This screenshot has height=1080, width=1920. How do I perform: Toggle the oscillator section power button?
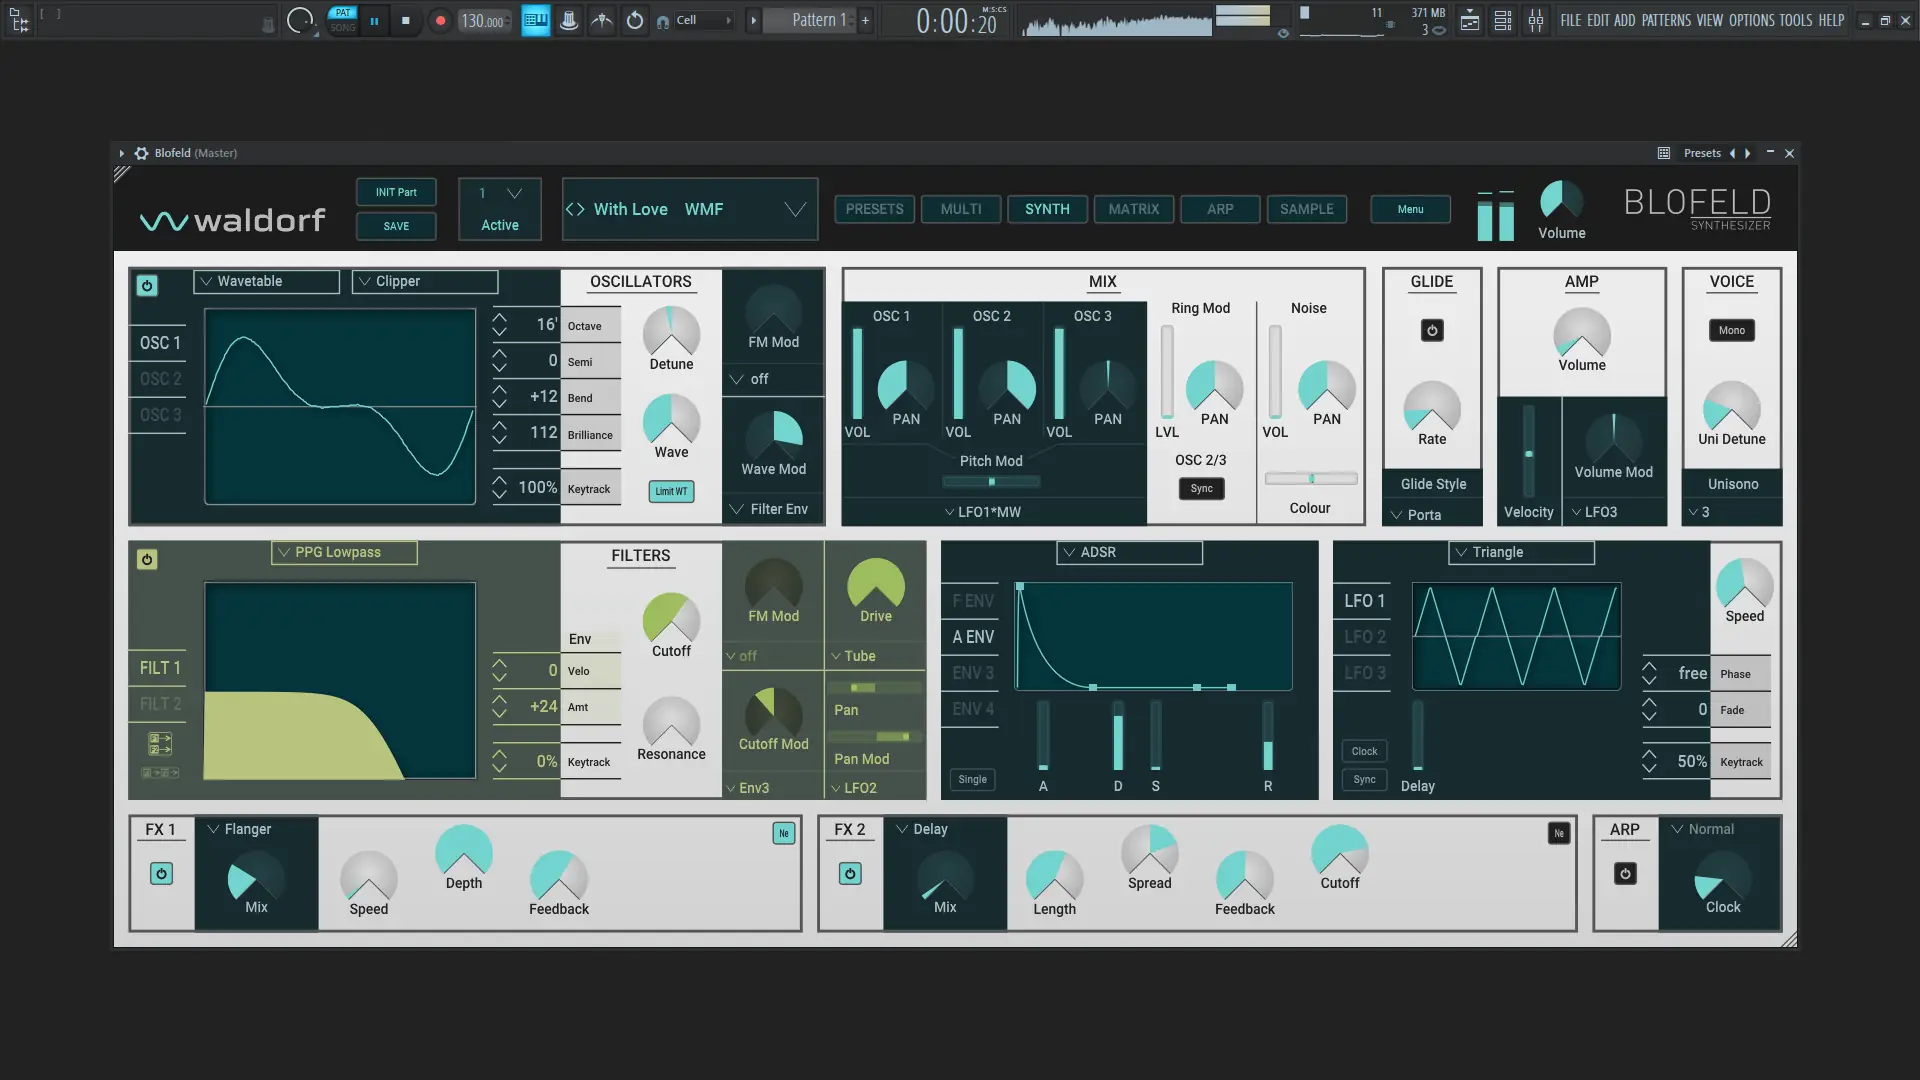(147, 286)
